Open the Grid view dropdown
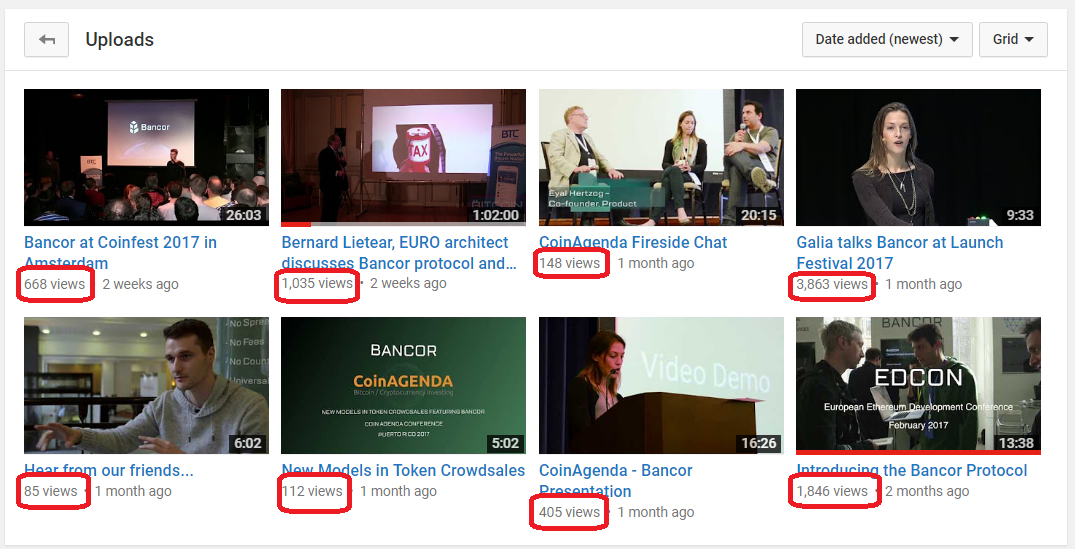This screenshot has width=1075, height=549. pyautogui.click(x=1013, y=40)
